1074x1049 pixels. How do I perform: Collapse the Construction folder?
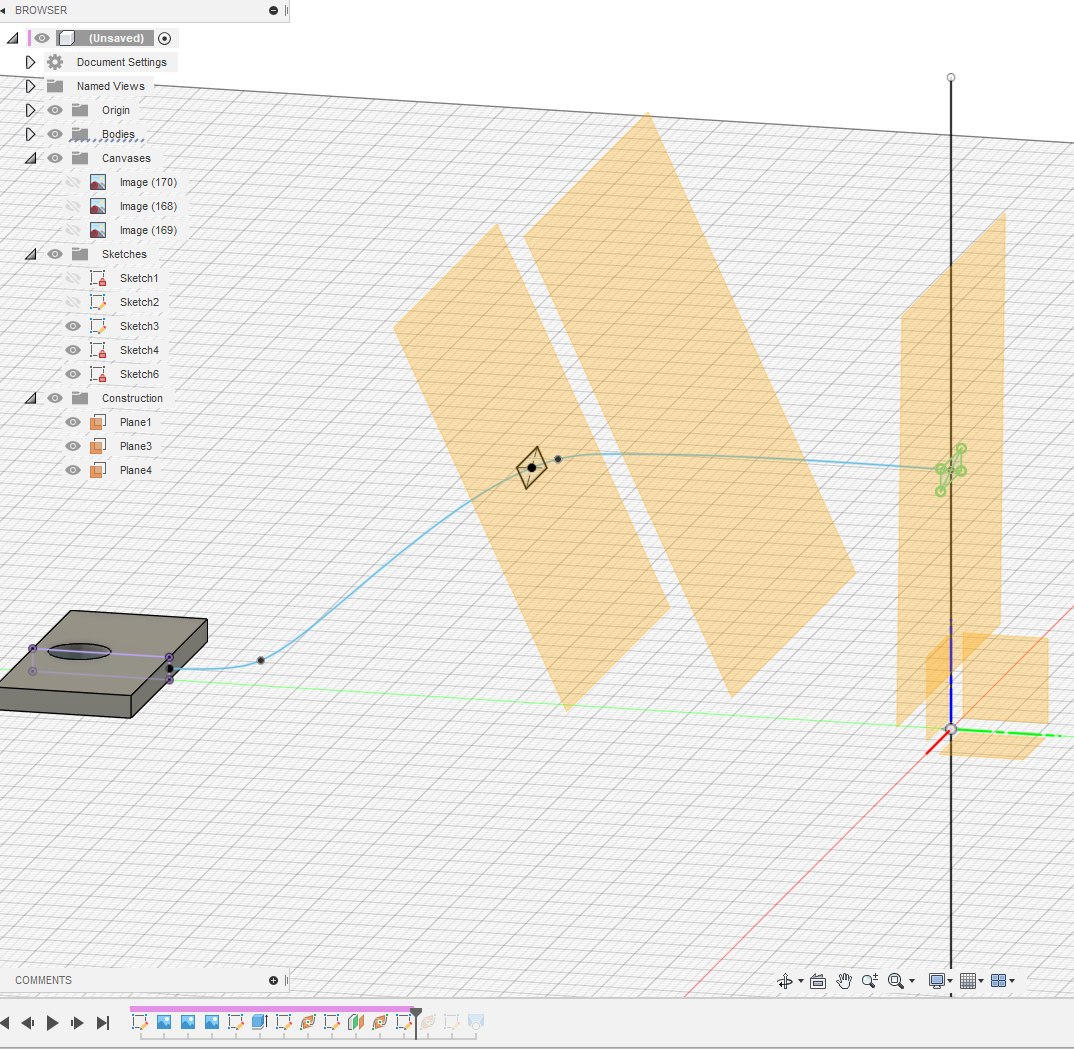pyautogui.click(x=30, y=398)
